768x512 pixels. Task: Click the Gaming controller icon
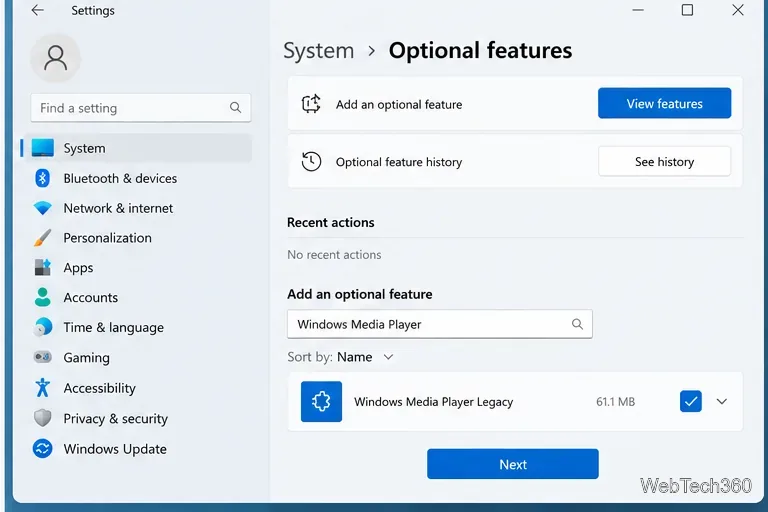tap(43, 357)
